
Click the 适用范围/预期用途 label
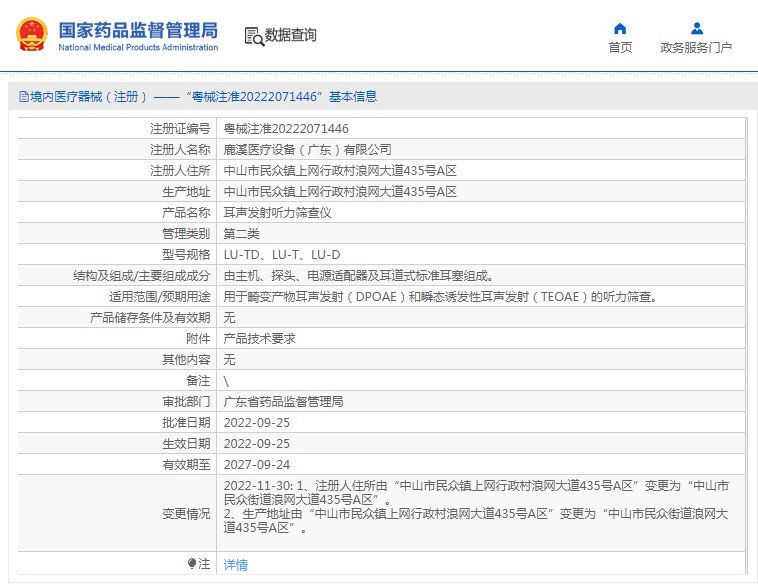160,296
